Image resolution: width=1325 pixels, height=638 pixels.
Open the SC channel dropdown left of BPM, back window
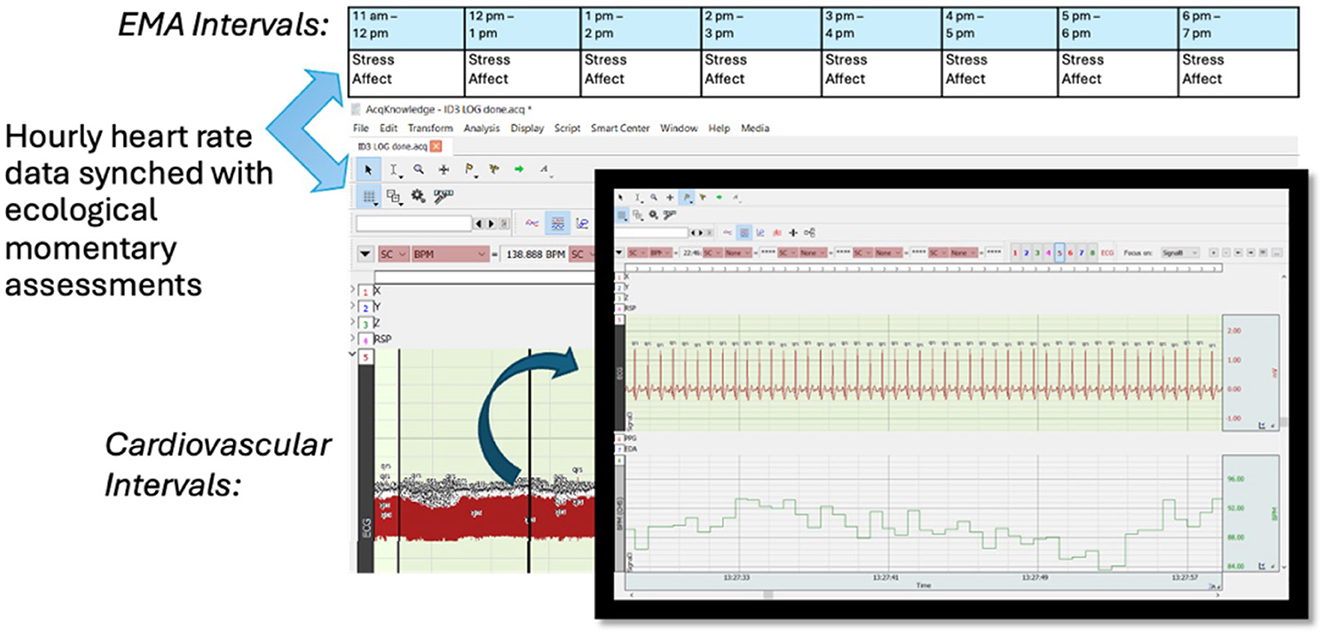(x=393, y=254)
